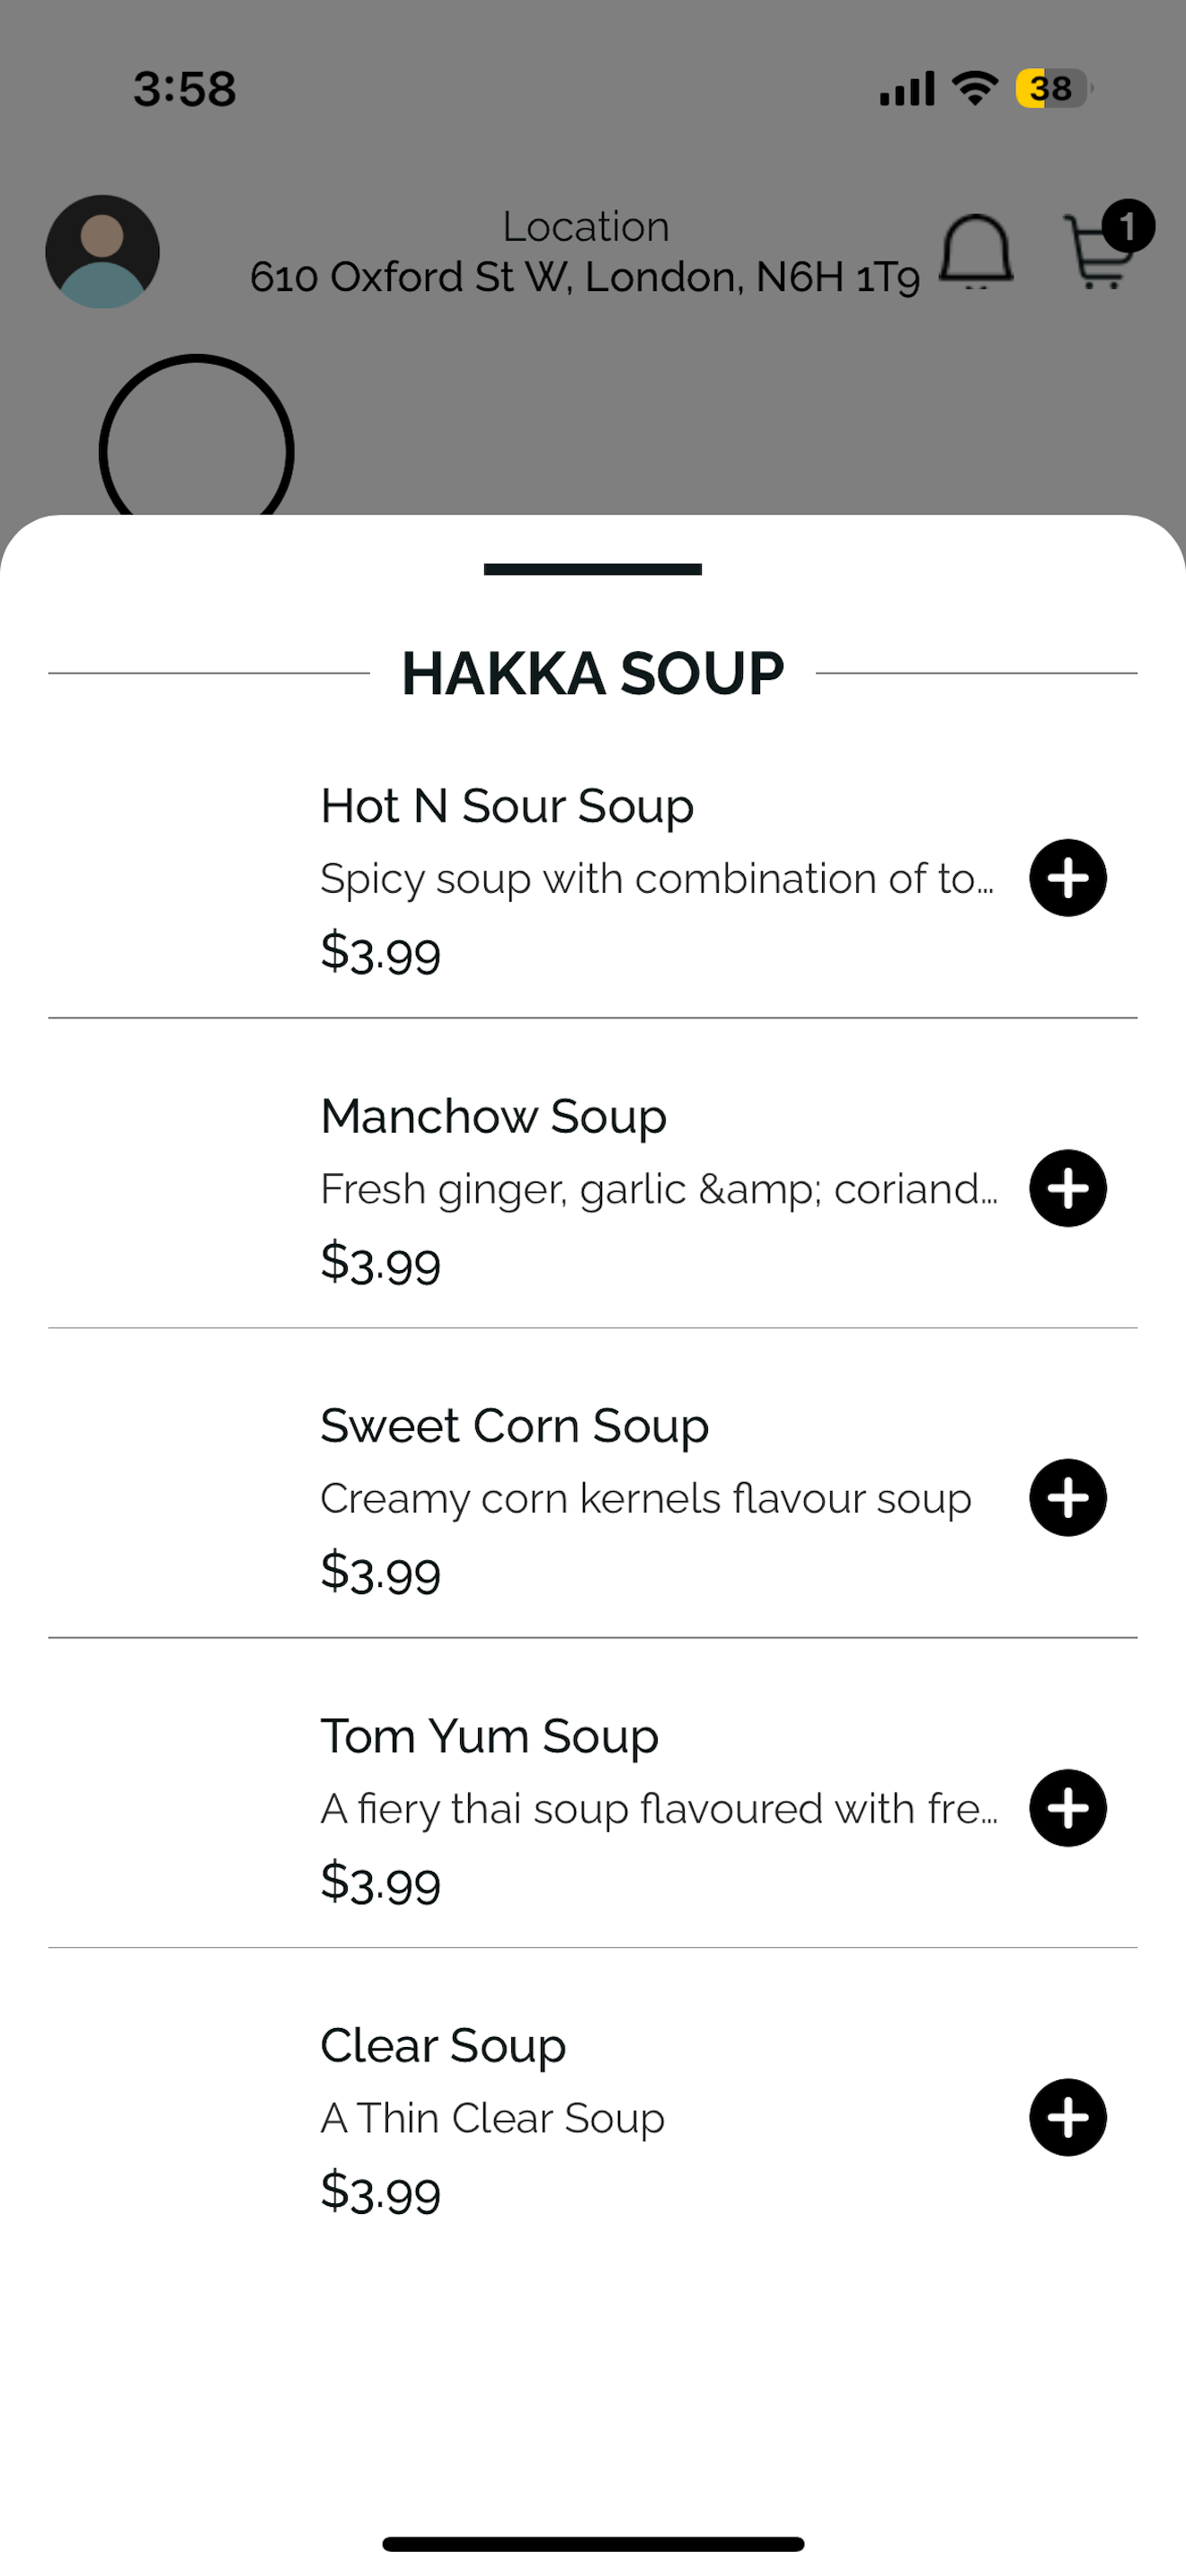Select Sweet Corn Soup title

pos(514,1426)
